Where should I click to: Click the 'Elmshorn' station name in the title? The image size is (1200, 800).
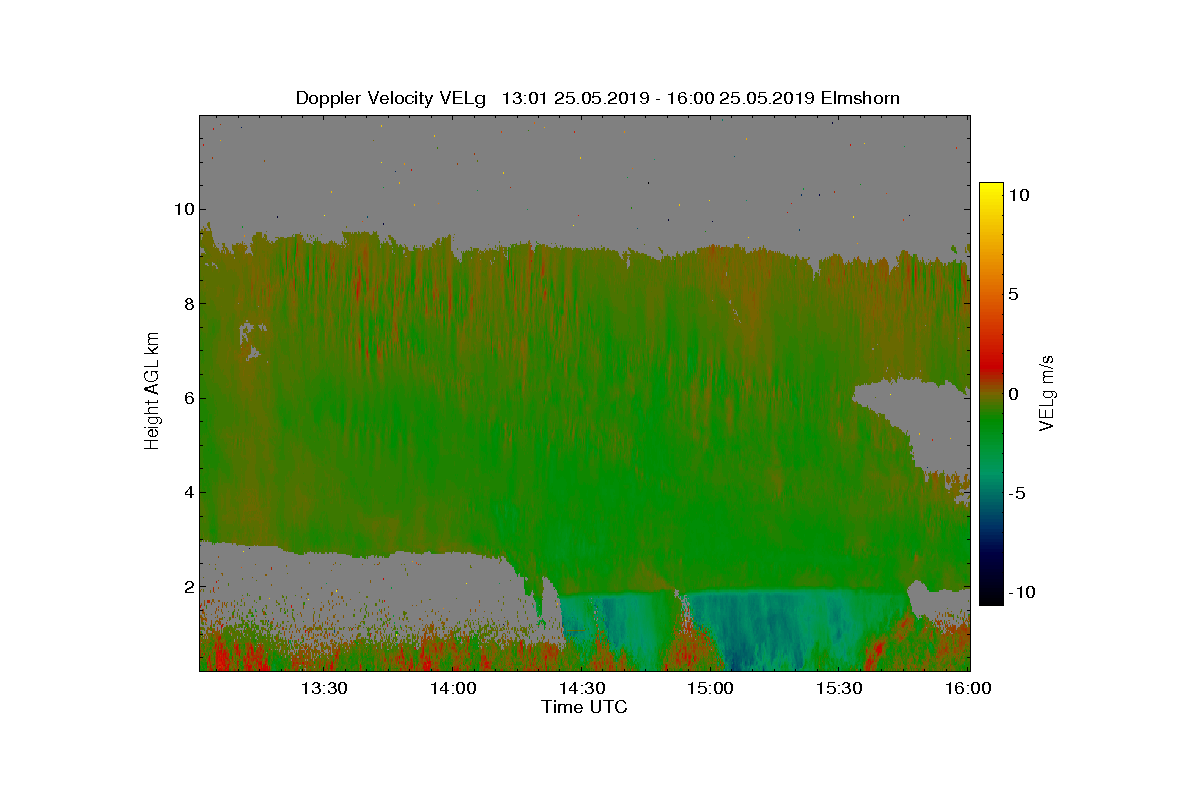(x=860, y=98)
